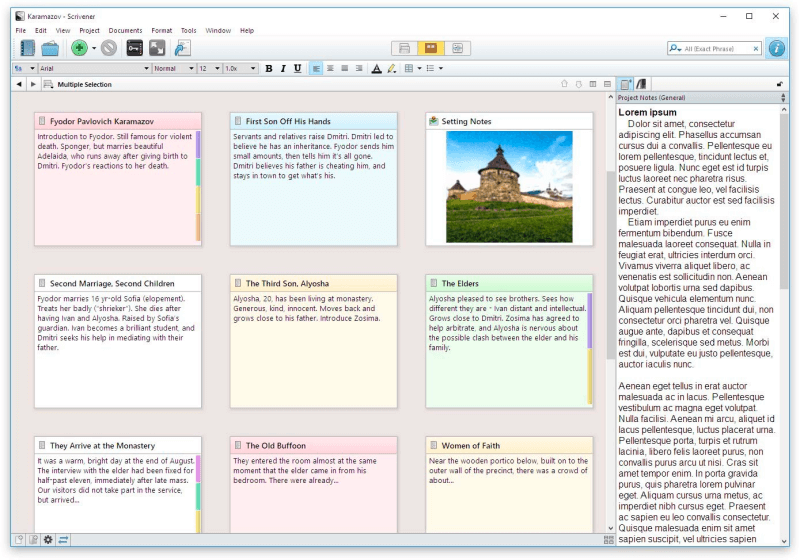Click the gear icon in footer
This screenshot has width=800, height=560.
pyautogui.click(x=48, y=540)
